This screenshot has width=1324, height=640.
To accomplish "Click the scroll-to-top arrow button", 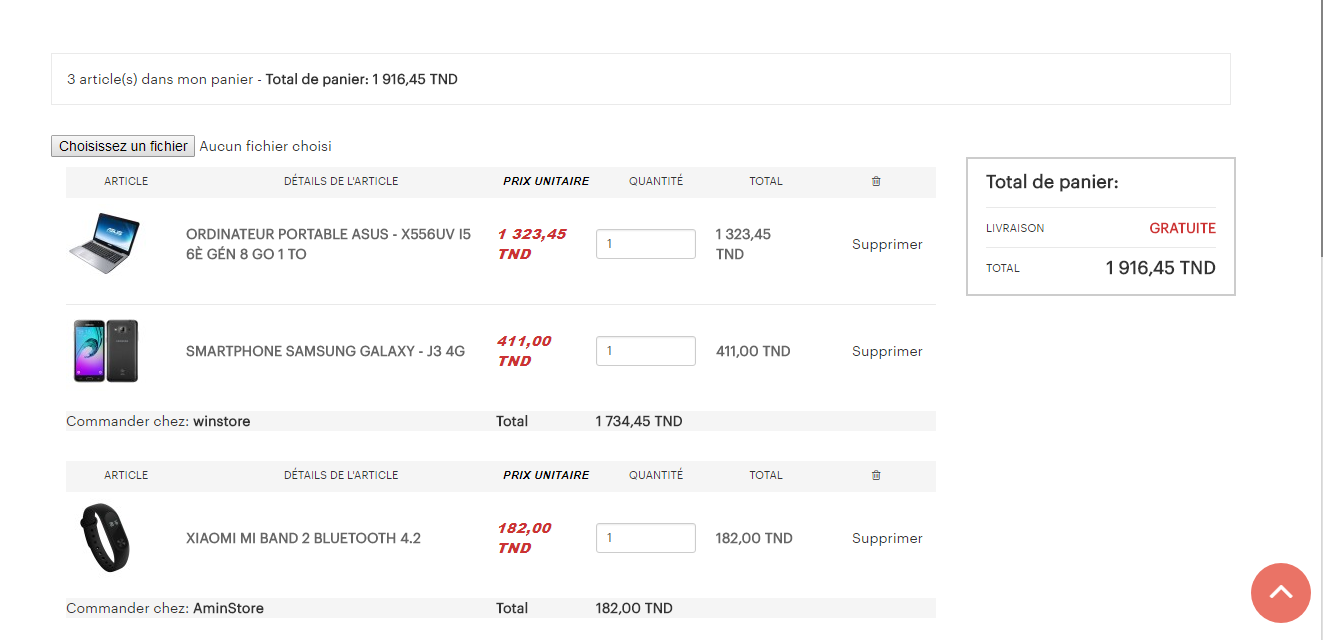I will [x=1280, y=593].
